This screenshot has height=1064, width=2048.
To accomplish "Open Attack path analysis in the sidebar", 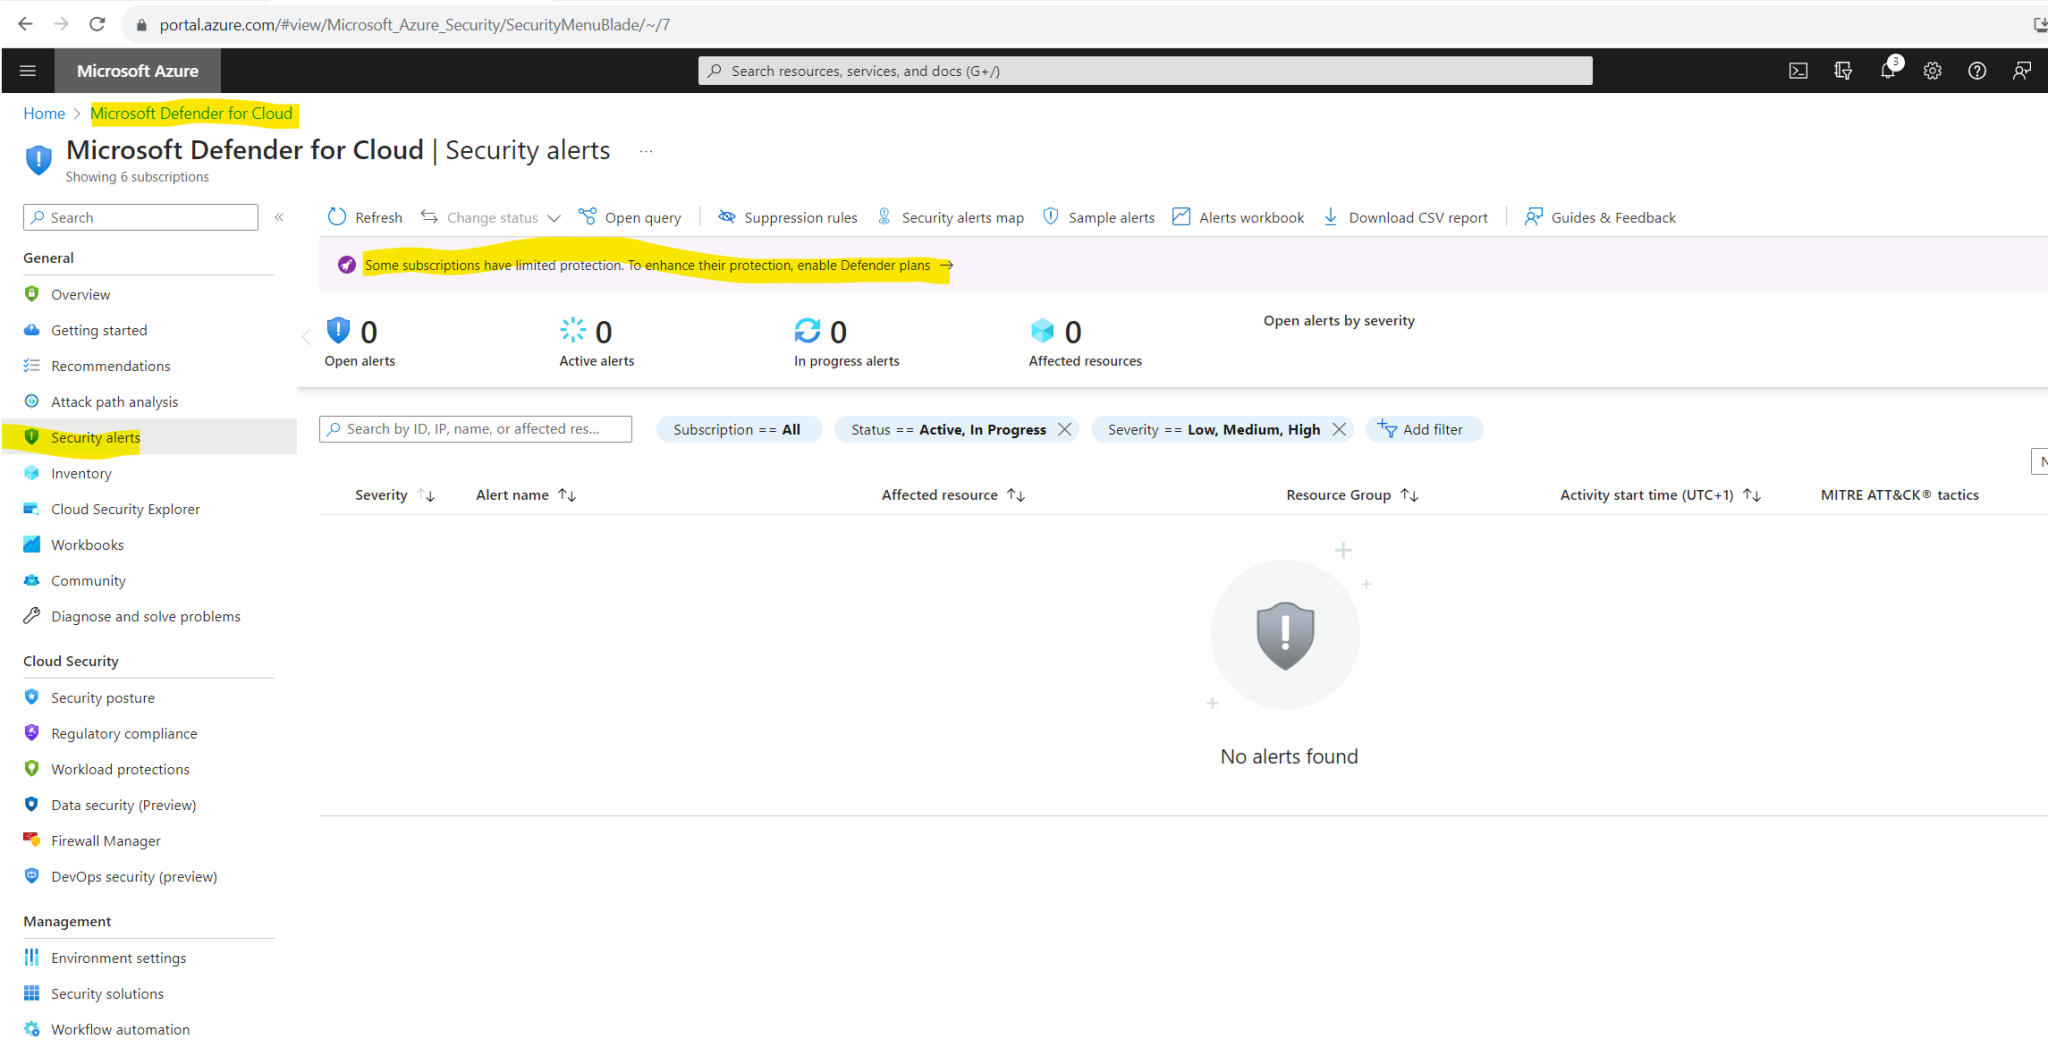I will pyautogui.click(x=114, y=401).
